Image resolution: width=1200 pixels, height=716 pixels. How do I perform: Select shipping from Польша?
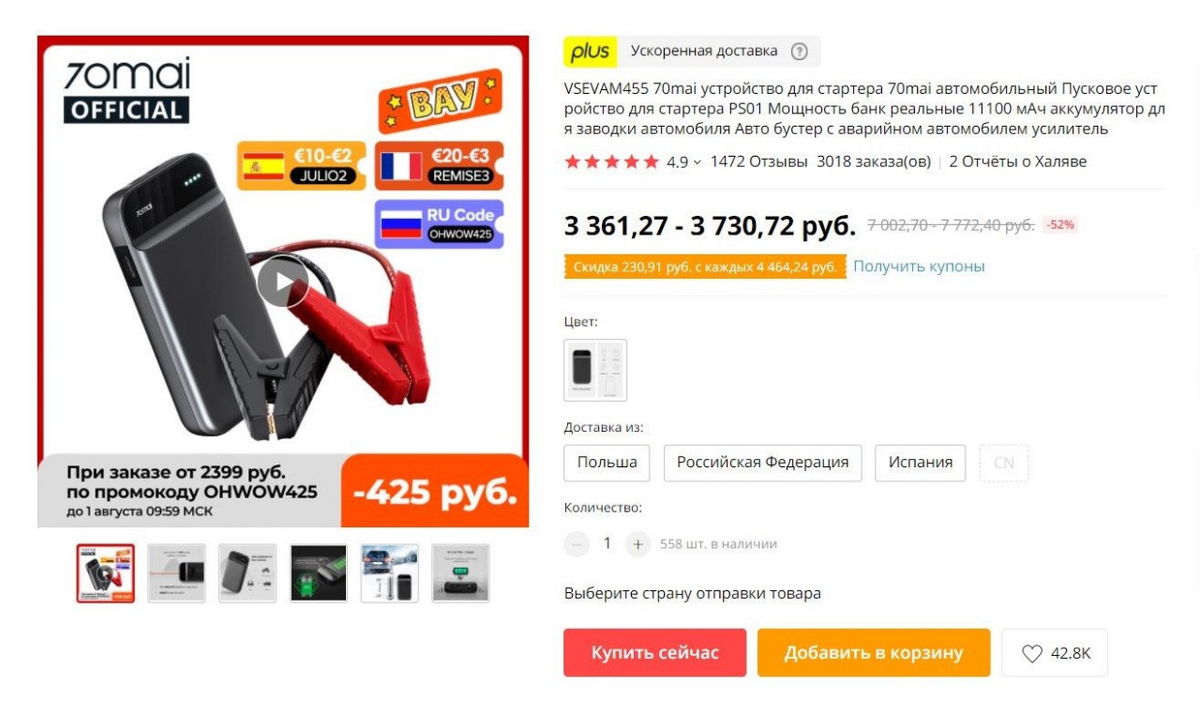(x=607, y=463)
